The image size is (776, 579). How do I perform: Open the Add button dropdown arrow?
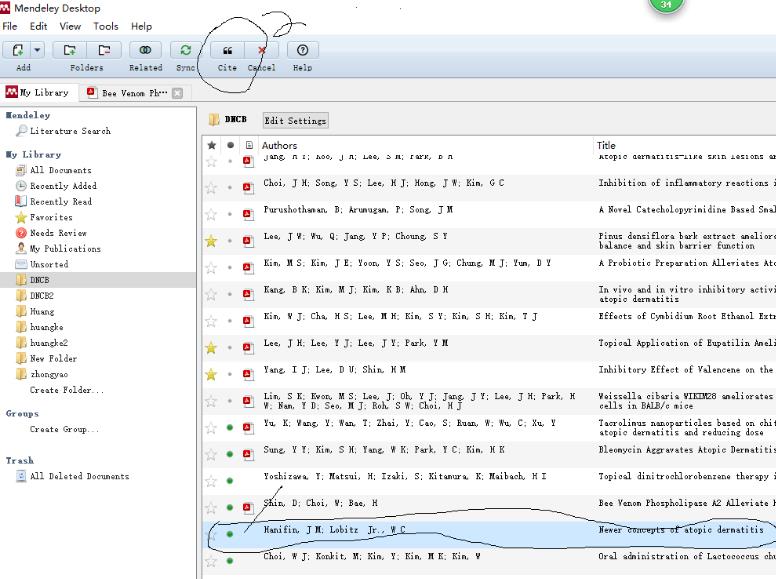pyautogui.click(x=38, y=50)
